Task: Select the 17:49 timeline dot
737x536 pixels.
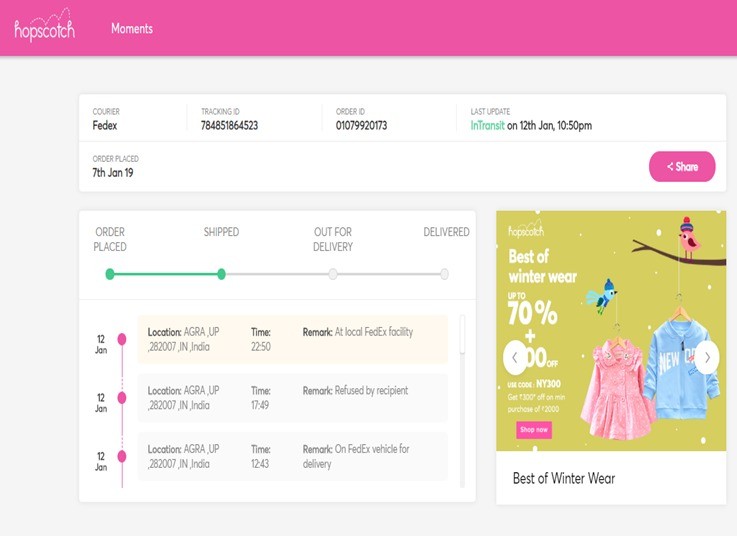Action: [122, 398]
